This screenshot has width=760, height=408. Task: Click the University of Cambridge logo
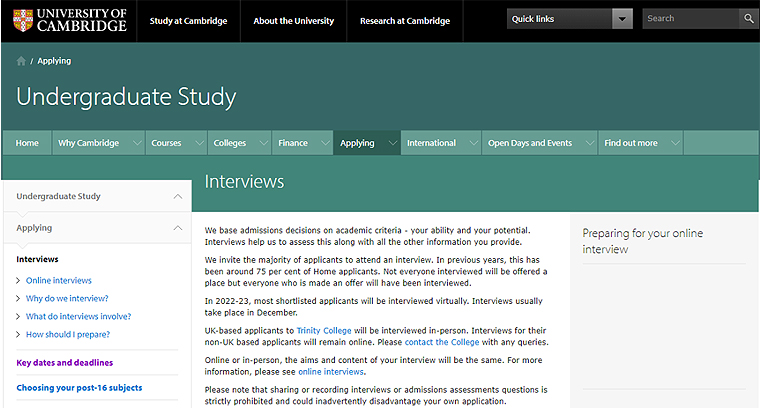tap(69, 20)
